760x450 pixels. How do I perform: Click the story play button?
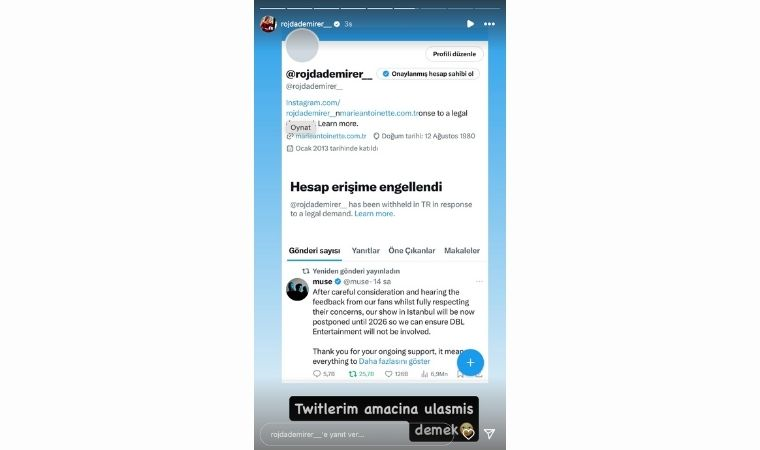pyautogui.click(x=470, y=24)
